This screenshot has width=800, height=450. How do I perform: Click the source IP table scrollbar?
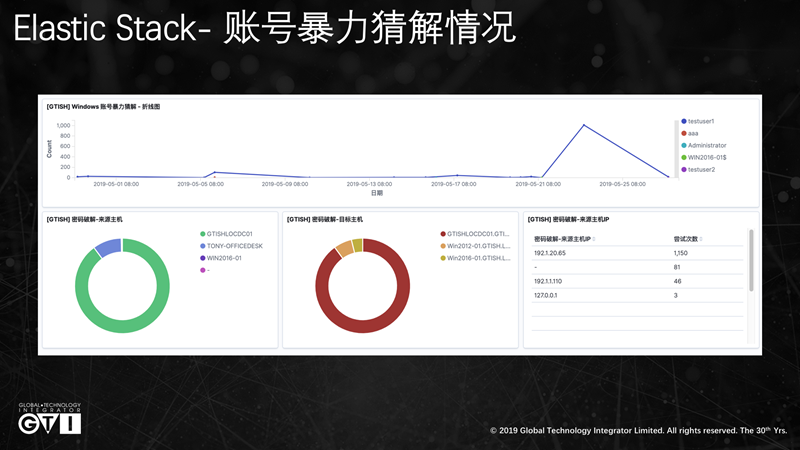[x=751, y=260]
